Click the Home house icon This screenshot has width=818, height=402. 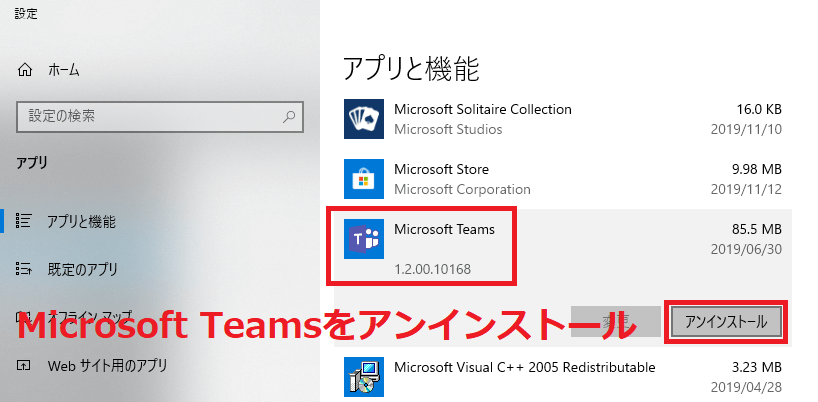click(25, 70)
